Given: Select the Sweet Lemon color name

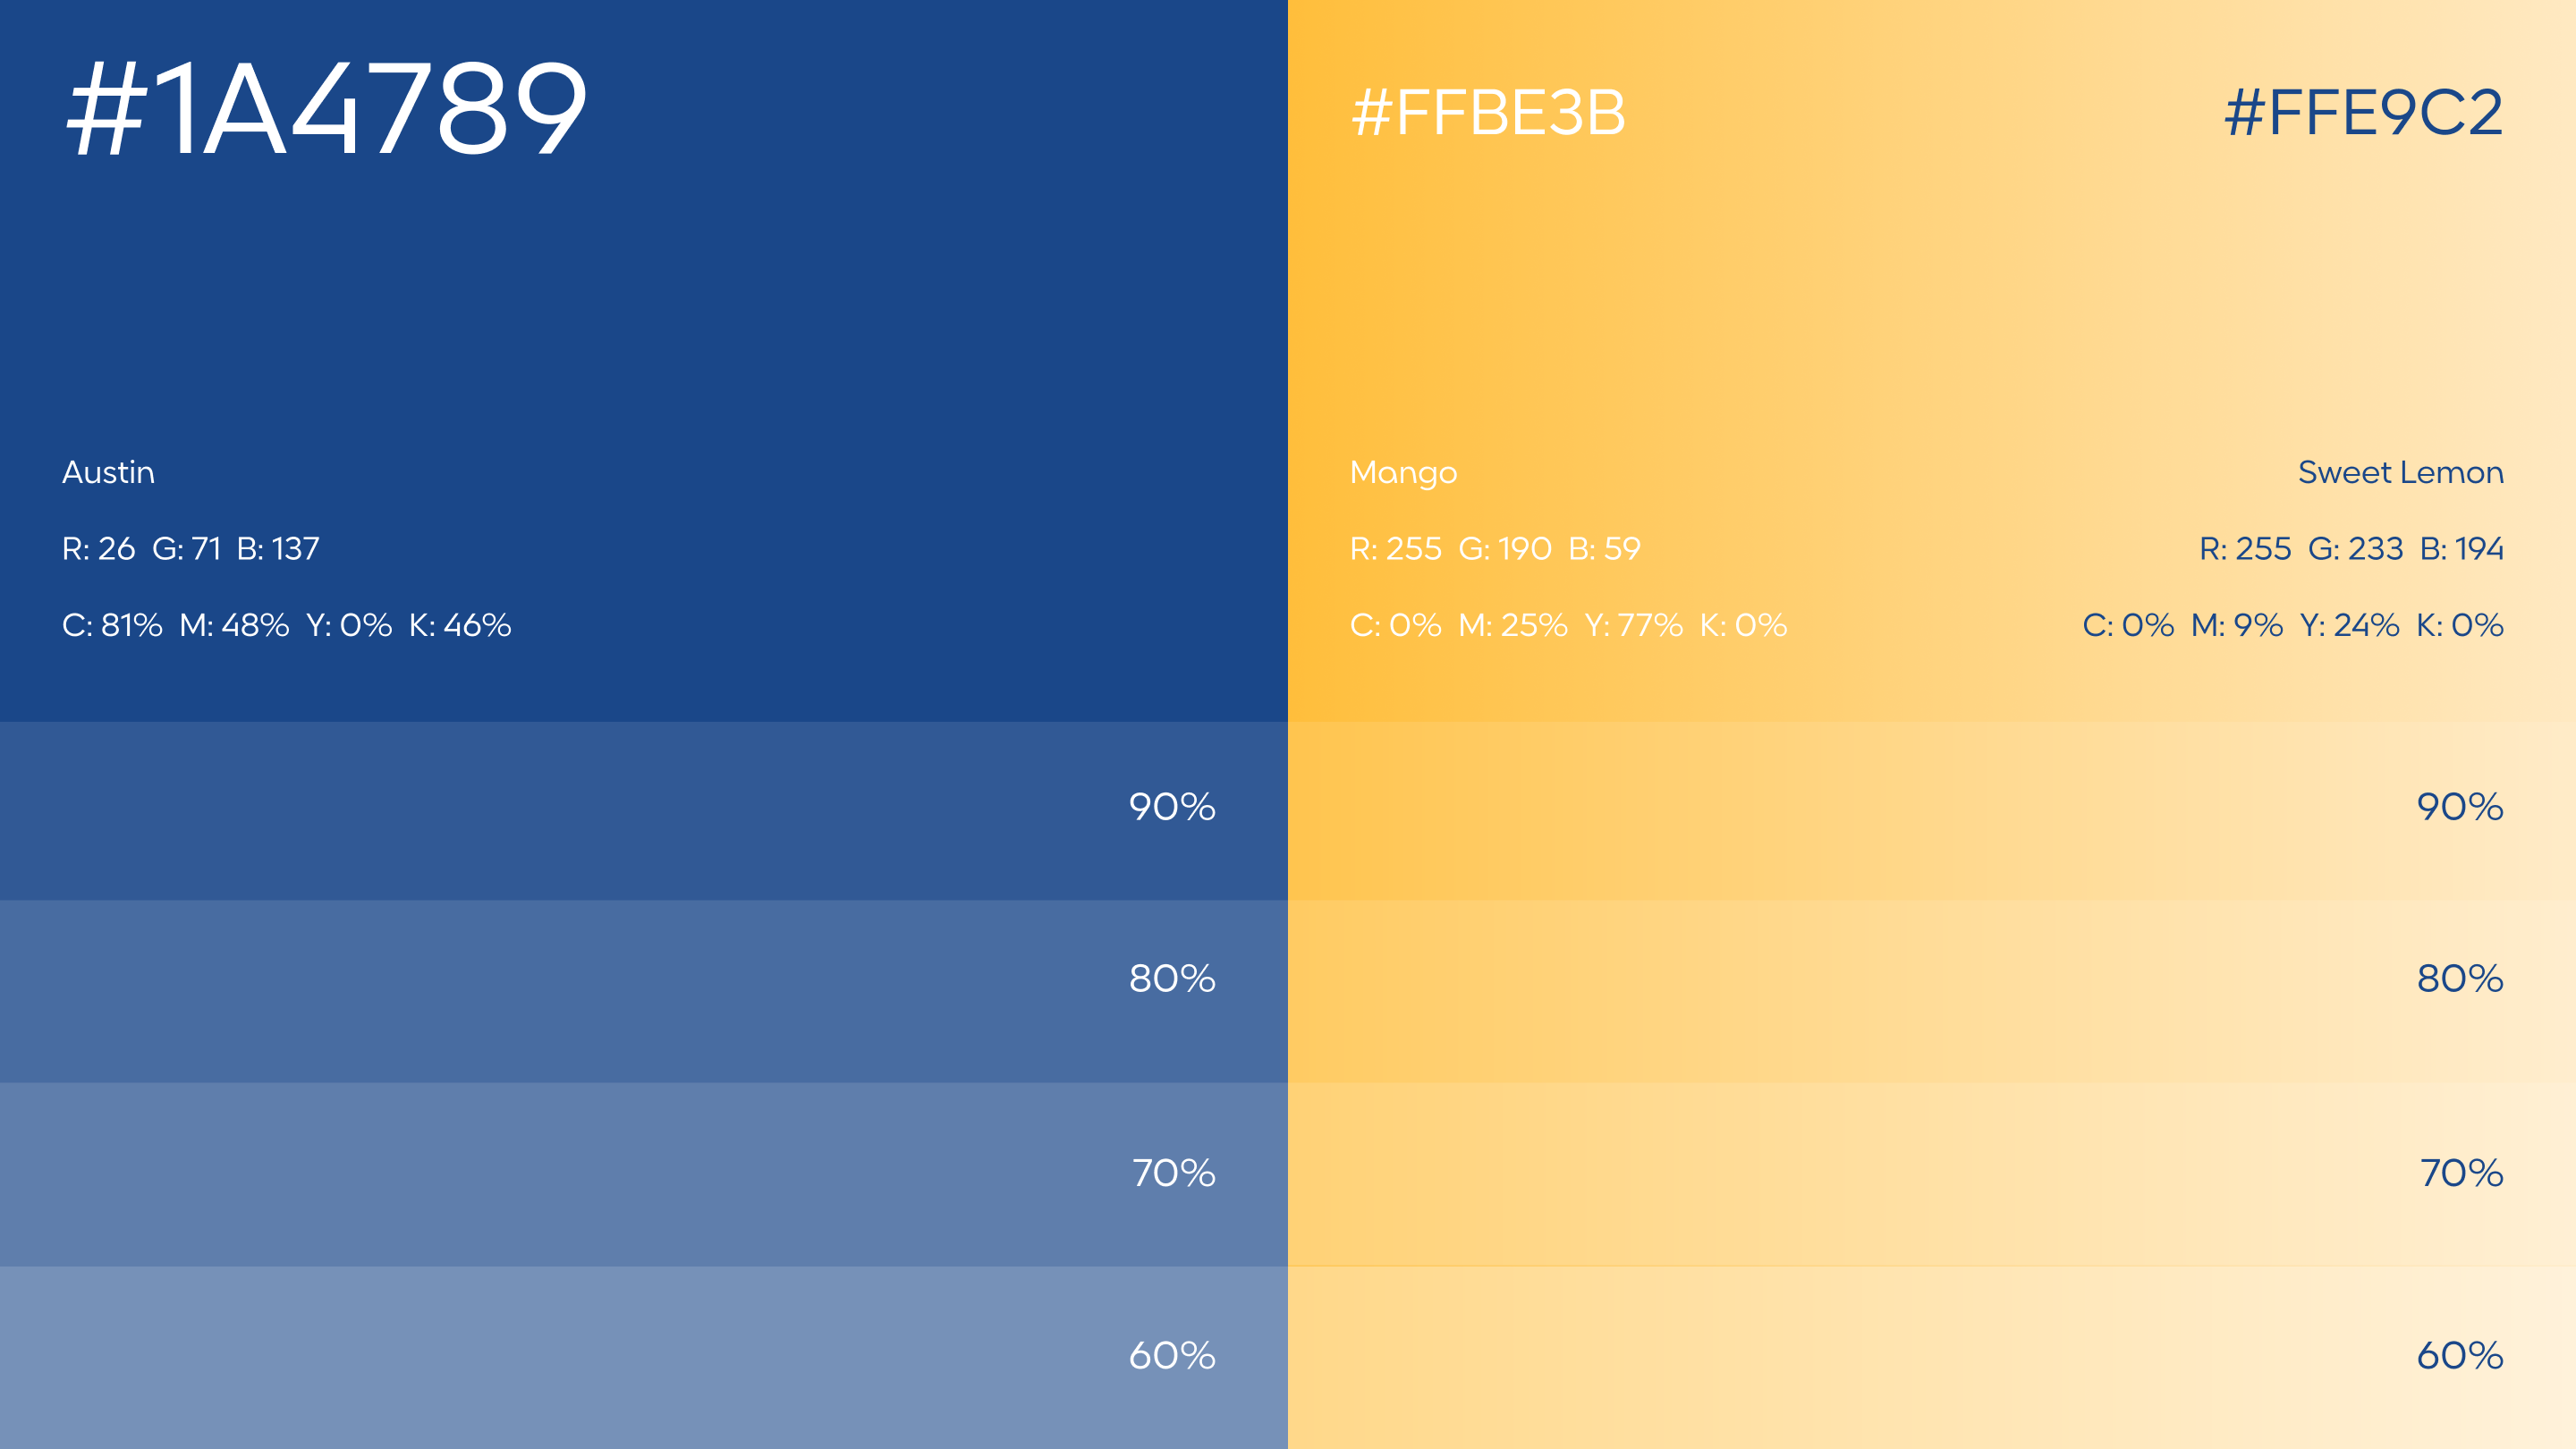Looking at the screenshot, I should point(2400,472).
